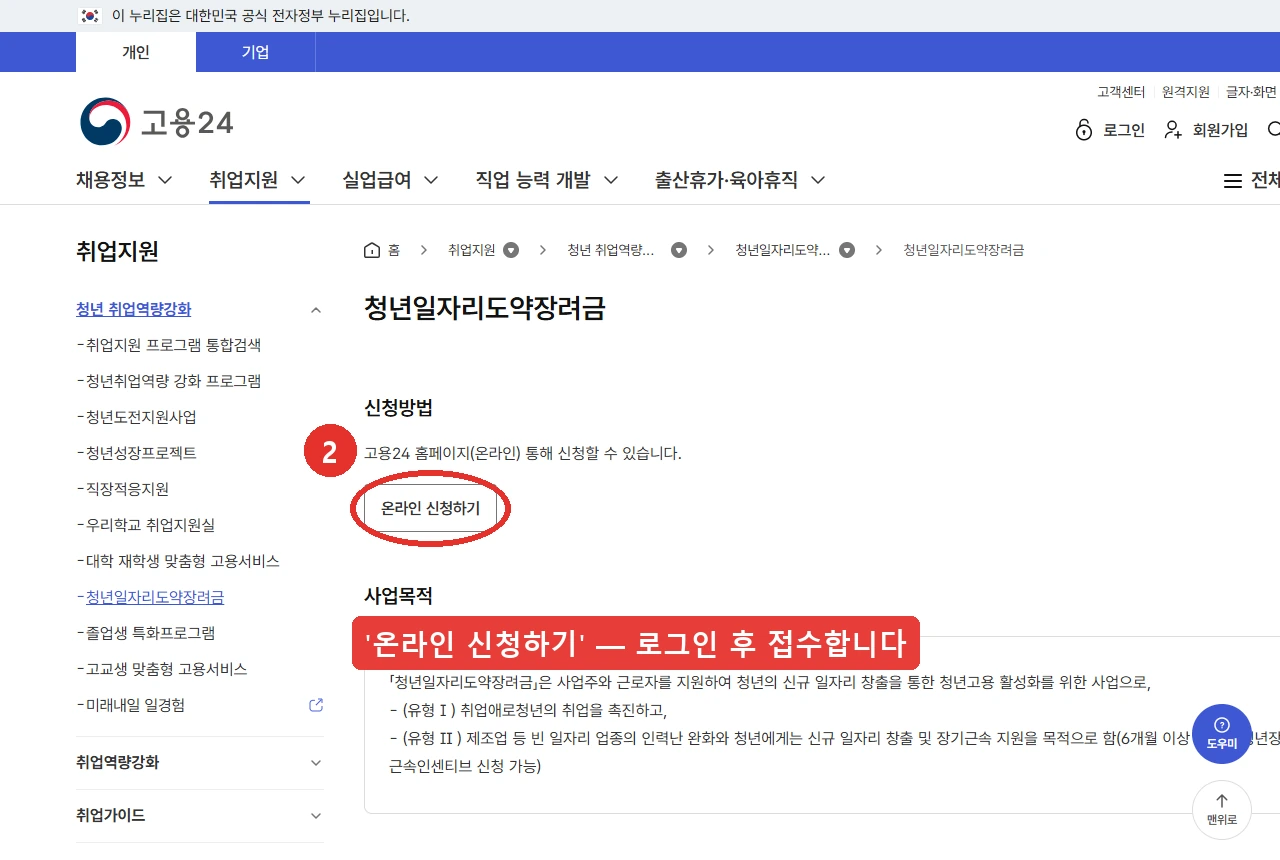Switch to the 기업 tab
Screen dimensions: 1280x860
click(x=255, y=52)
